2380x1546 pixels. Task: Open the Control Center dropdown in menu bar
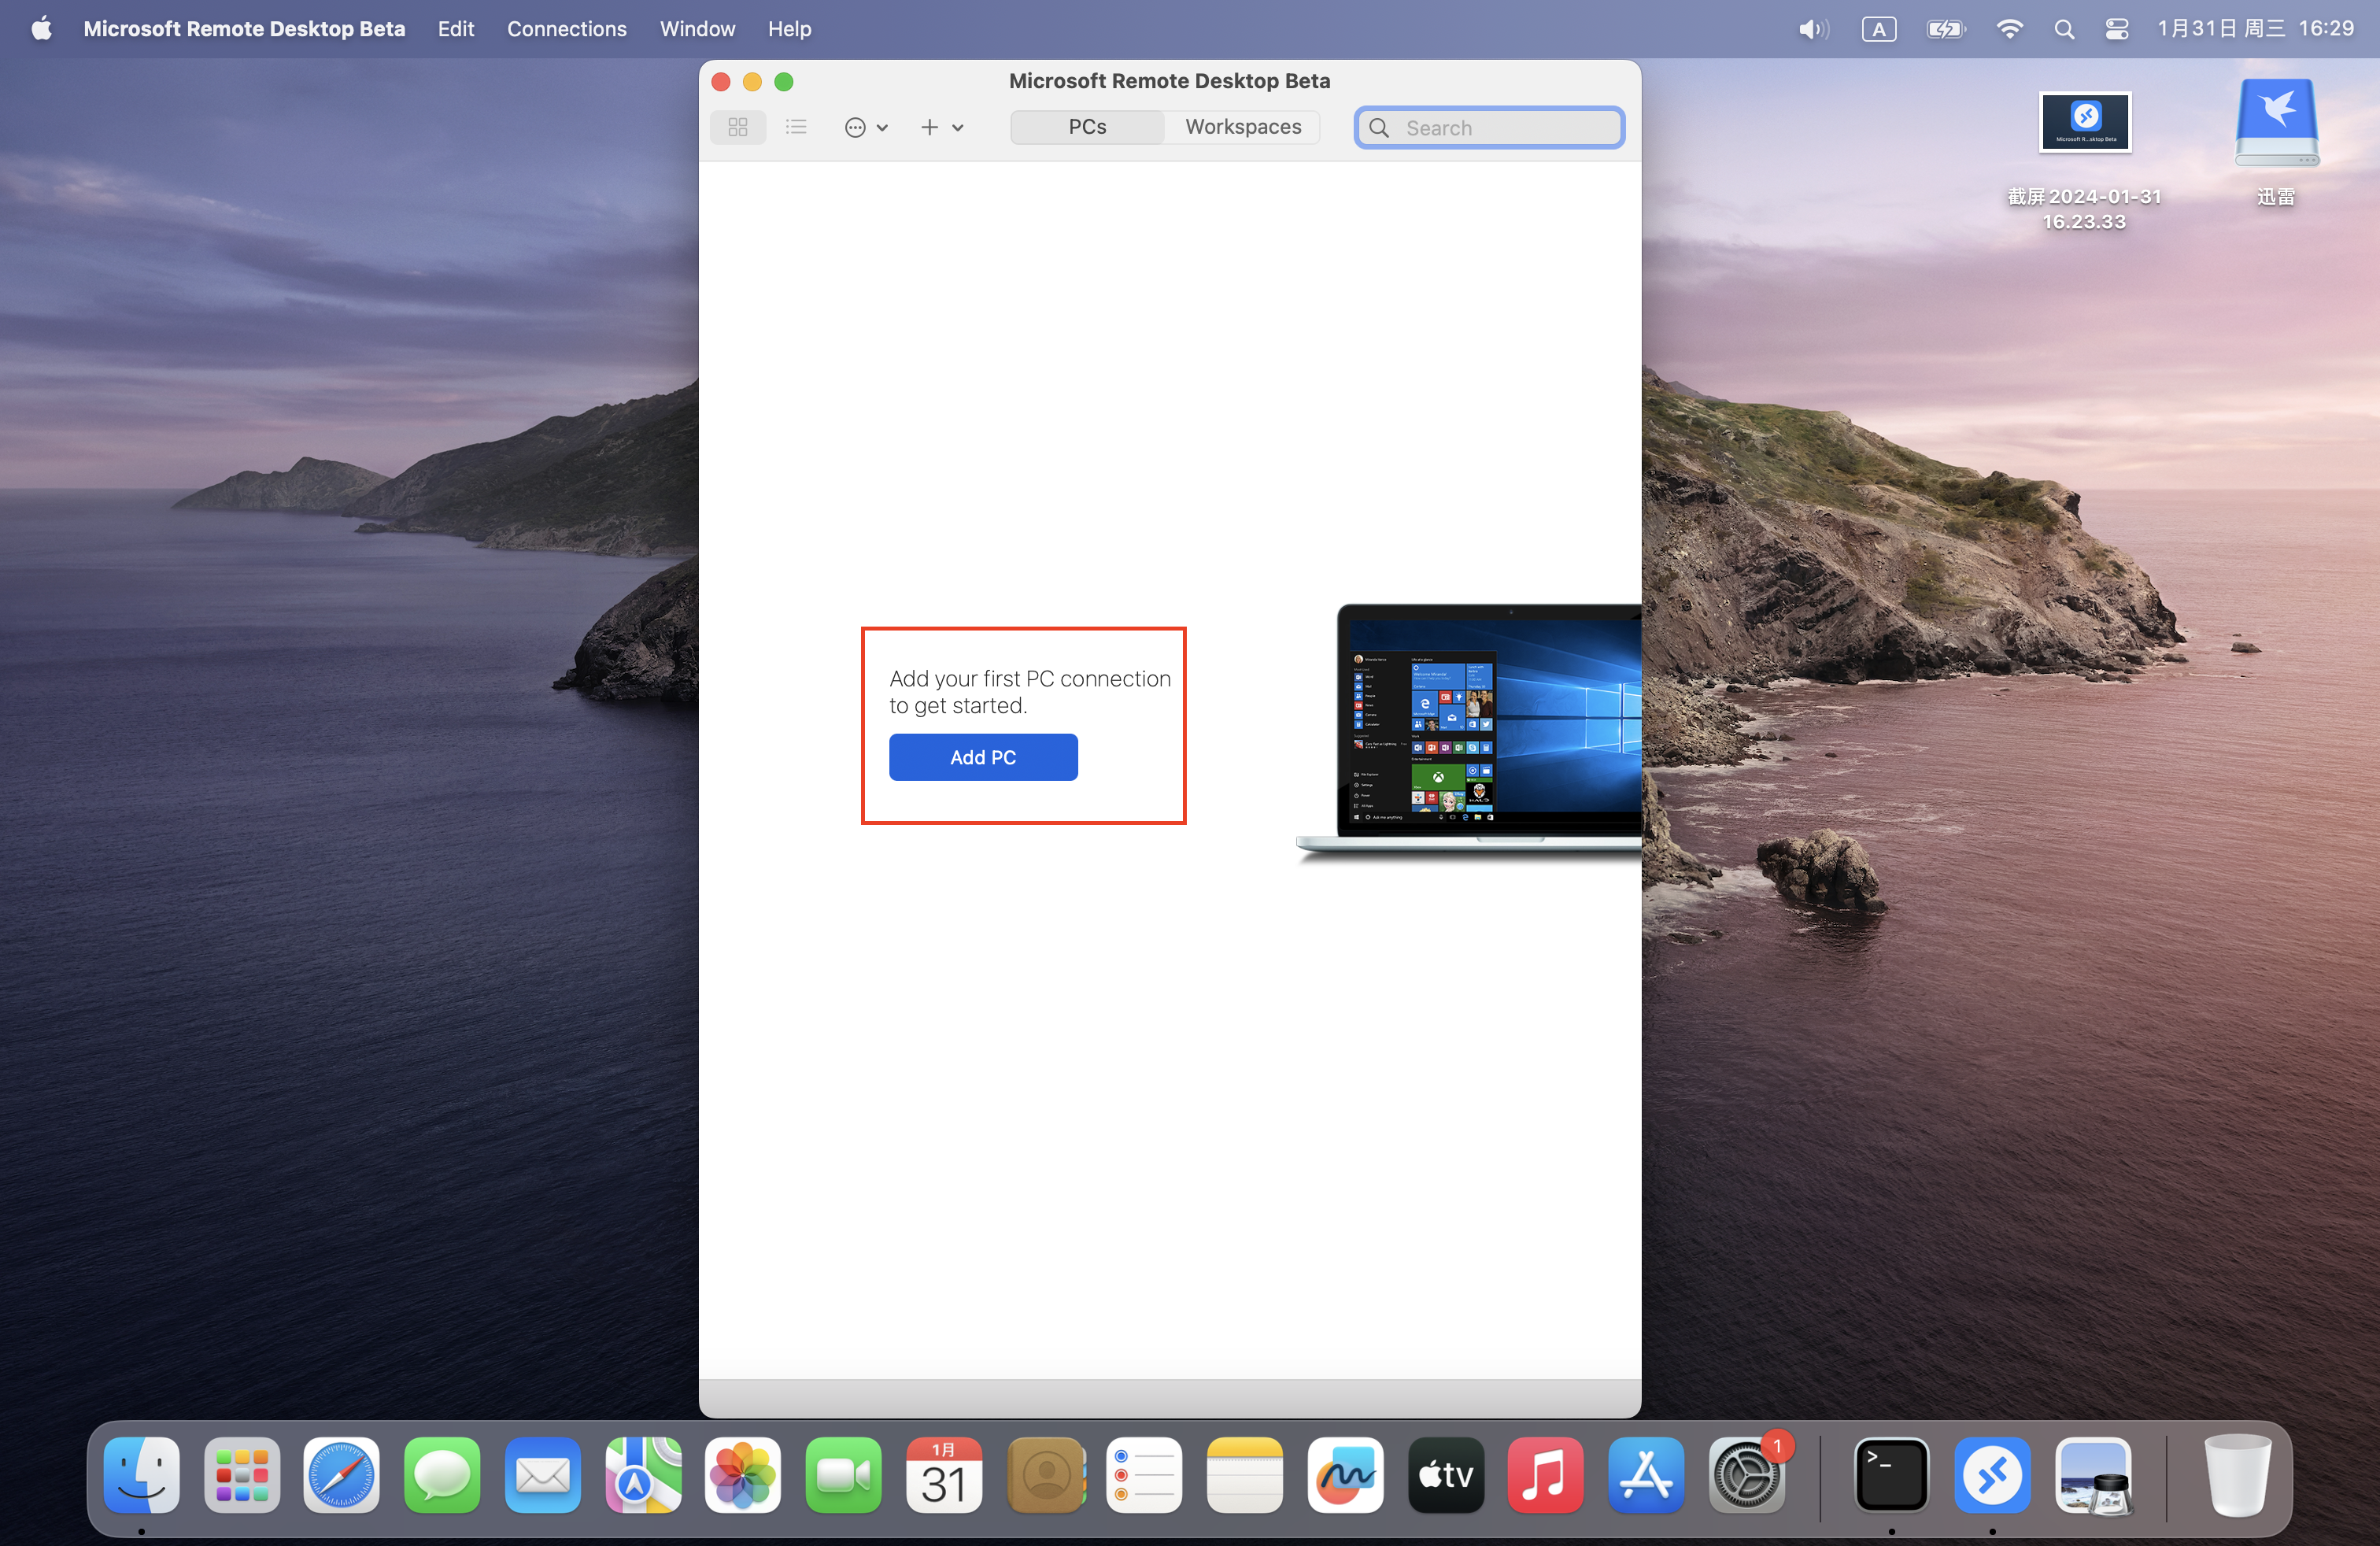point(2116,28)
